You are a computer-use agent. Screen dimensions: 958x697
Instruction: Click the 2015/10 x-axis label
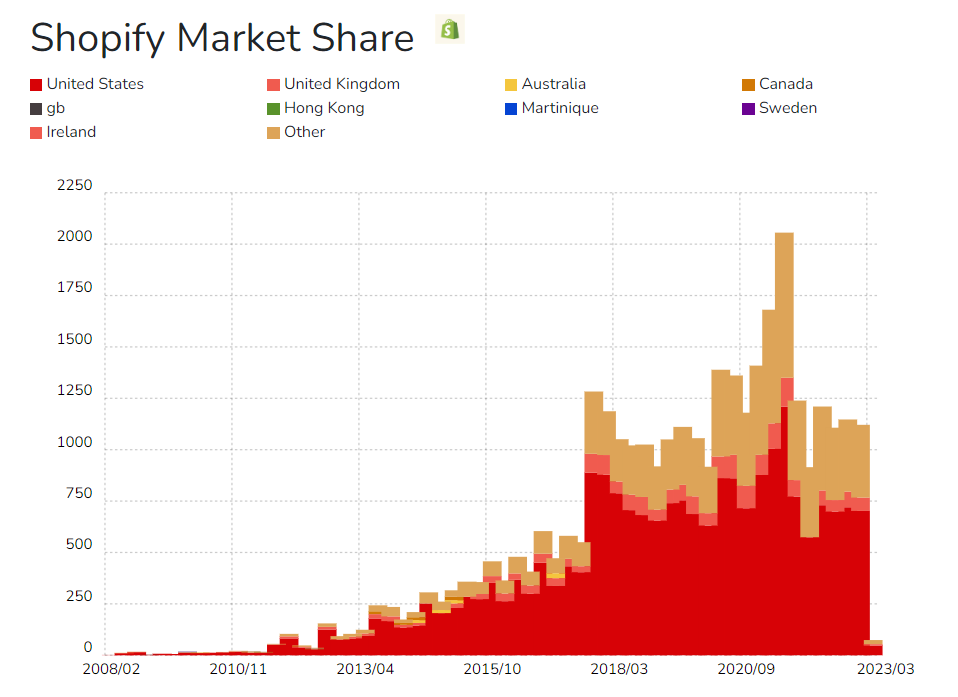click(492, 669)
